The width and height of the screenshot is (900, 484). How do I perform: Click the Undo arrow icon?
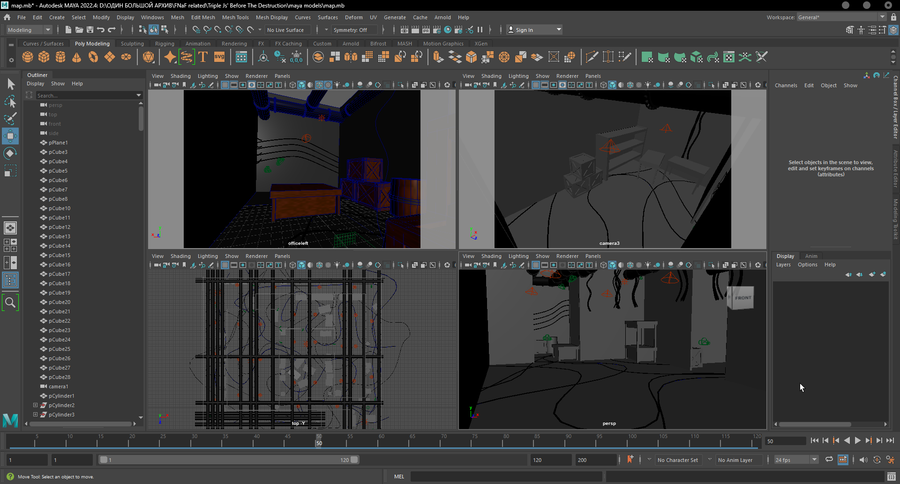(100, 30)
